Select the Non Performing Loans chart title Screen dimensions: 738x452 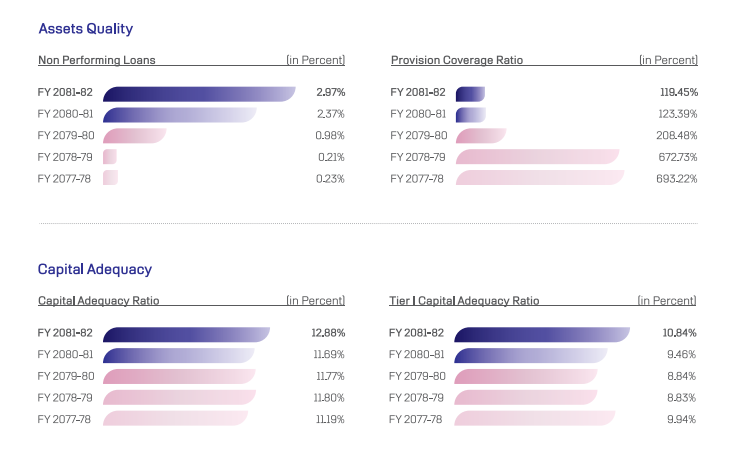[96, 60]
